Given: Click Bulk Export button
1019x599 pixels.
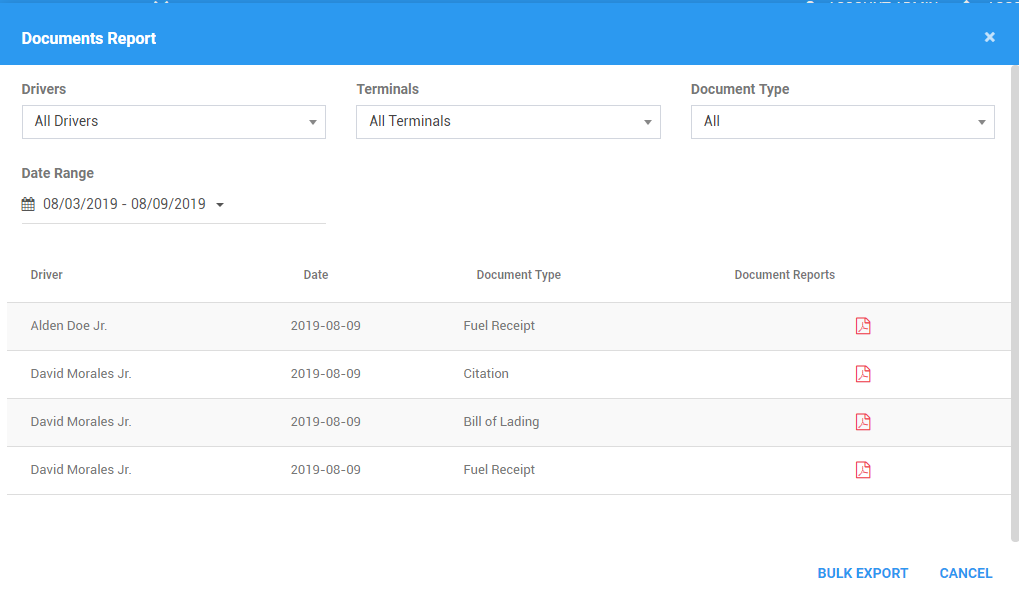Looking at the screenshot, I should 862,573.
